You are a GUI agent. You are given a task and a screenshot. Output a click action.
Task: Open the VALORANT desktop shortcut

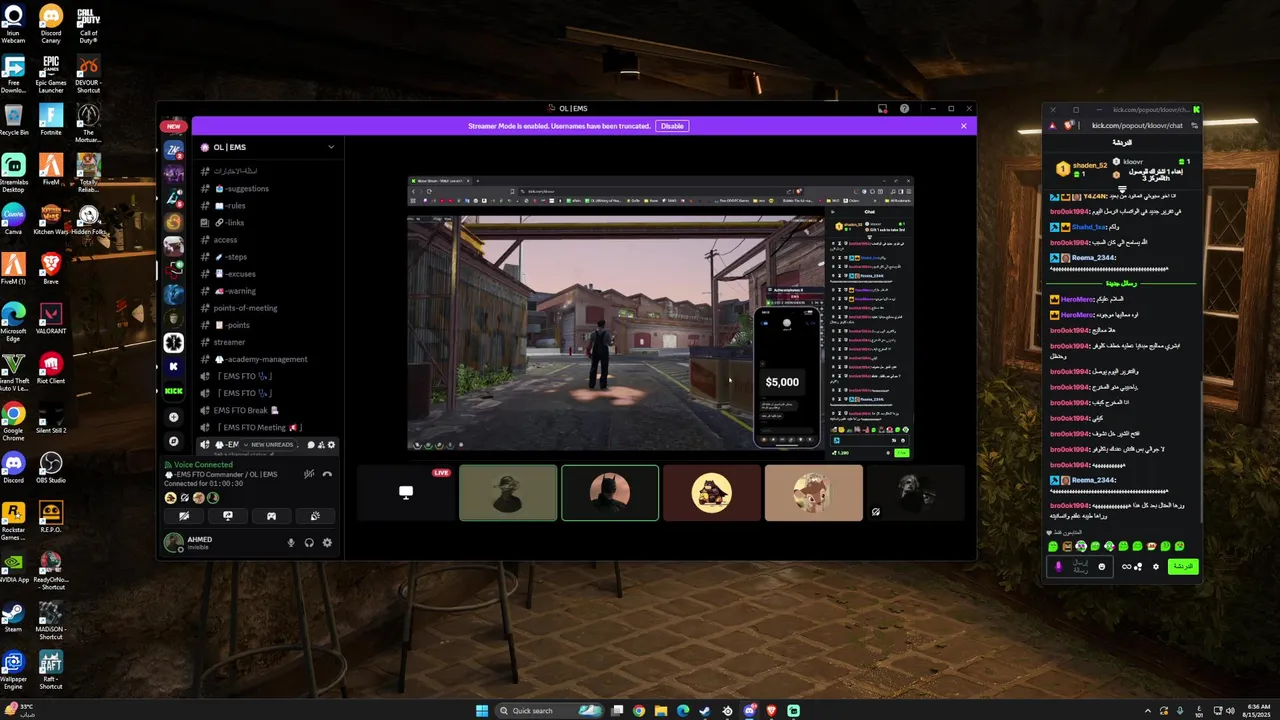coord(51,319)
